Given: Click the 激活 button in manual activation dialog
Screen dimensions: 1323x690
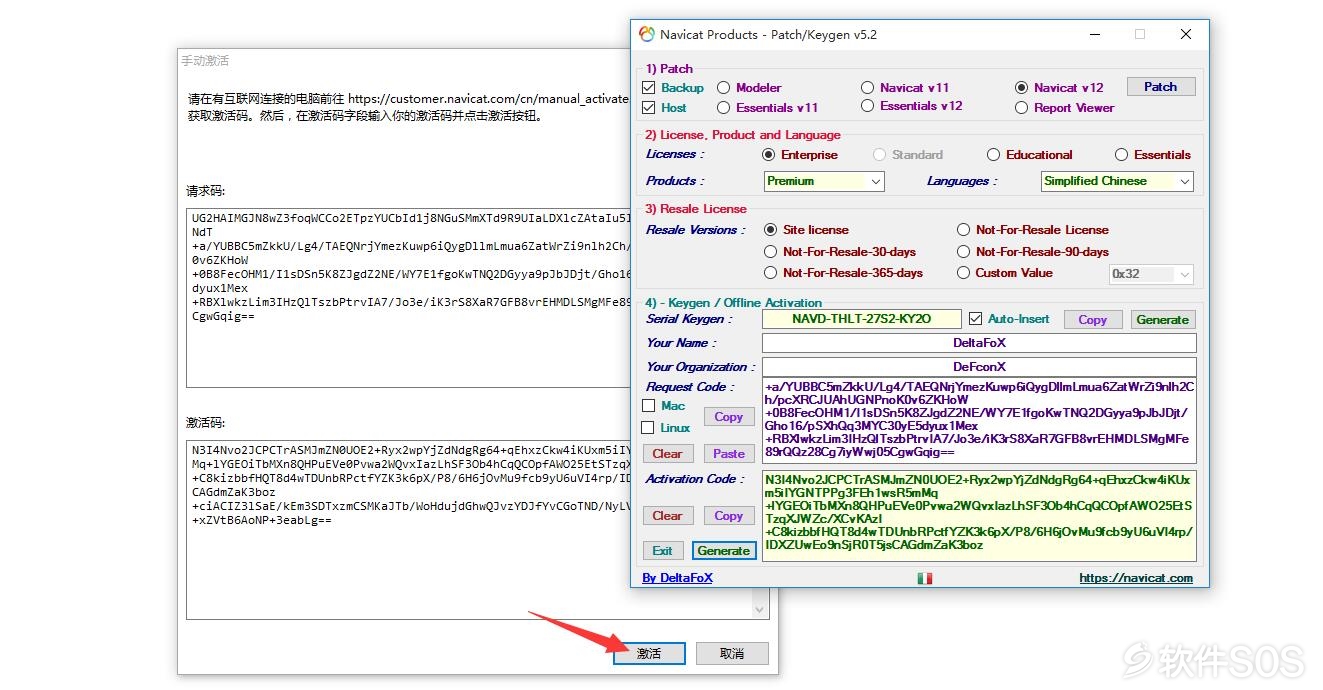Looking at the screenshot, I should coord(649,653).
